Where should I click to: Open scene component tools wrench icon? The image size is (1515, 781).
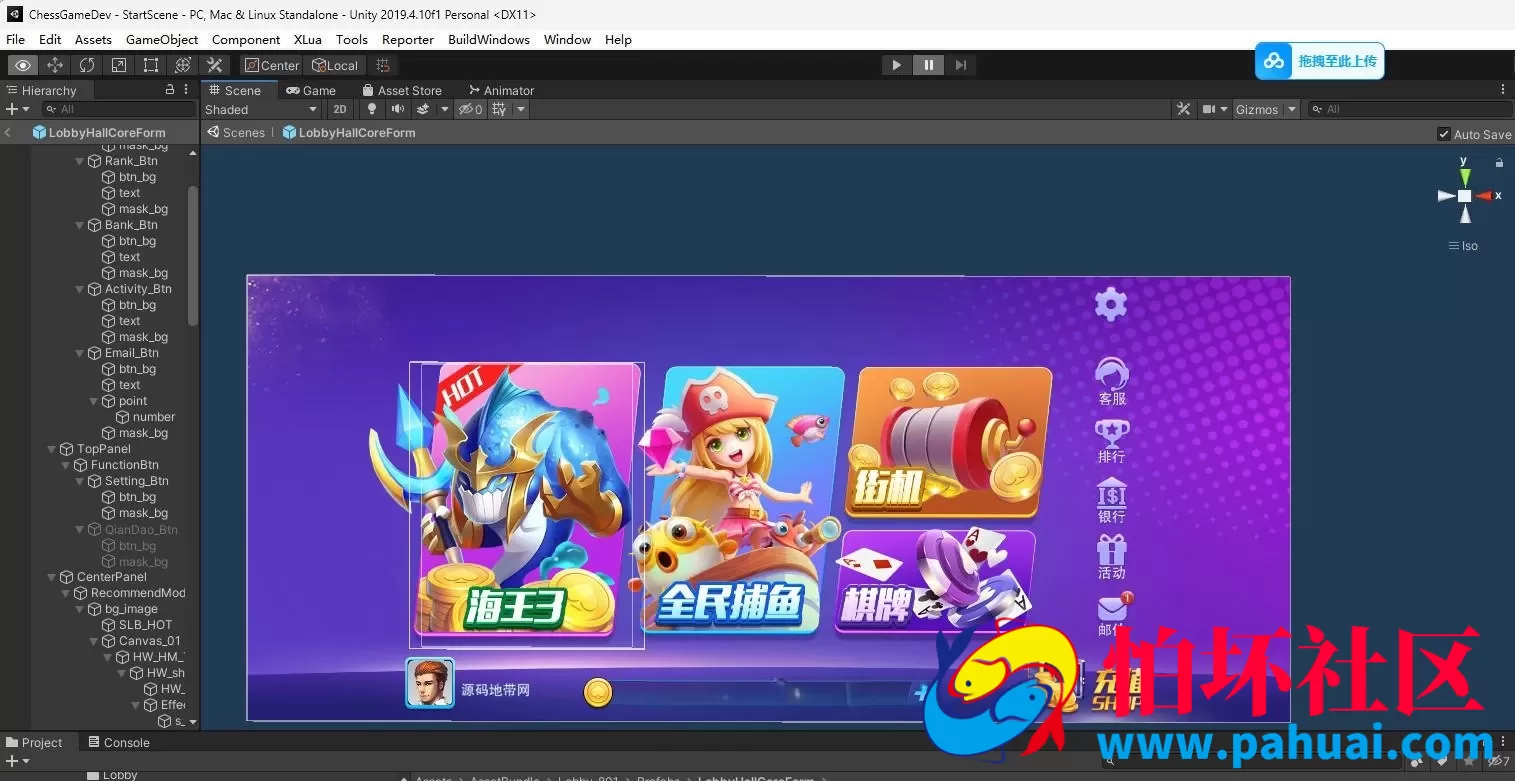pos(1184,109)
